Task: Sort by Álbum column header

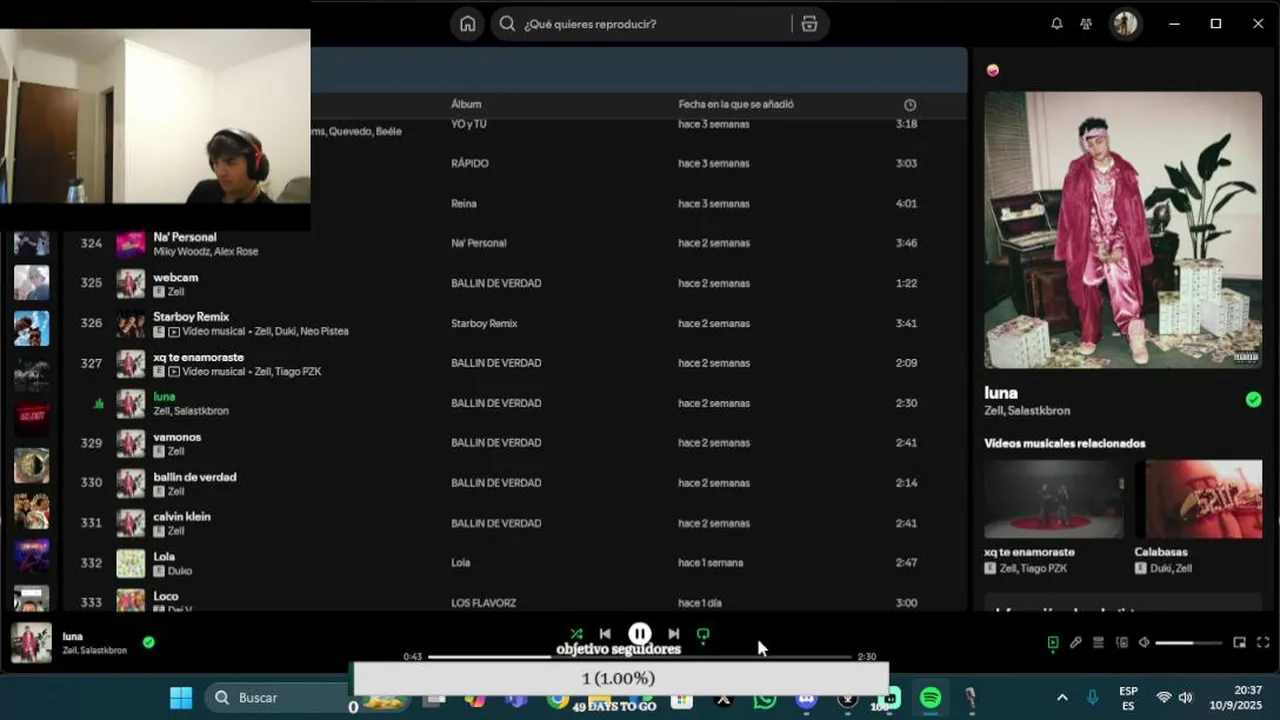Action: click(x=466, y=104)
